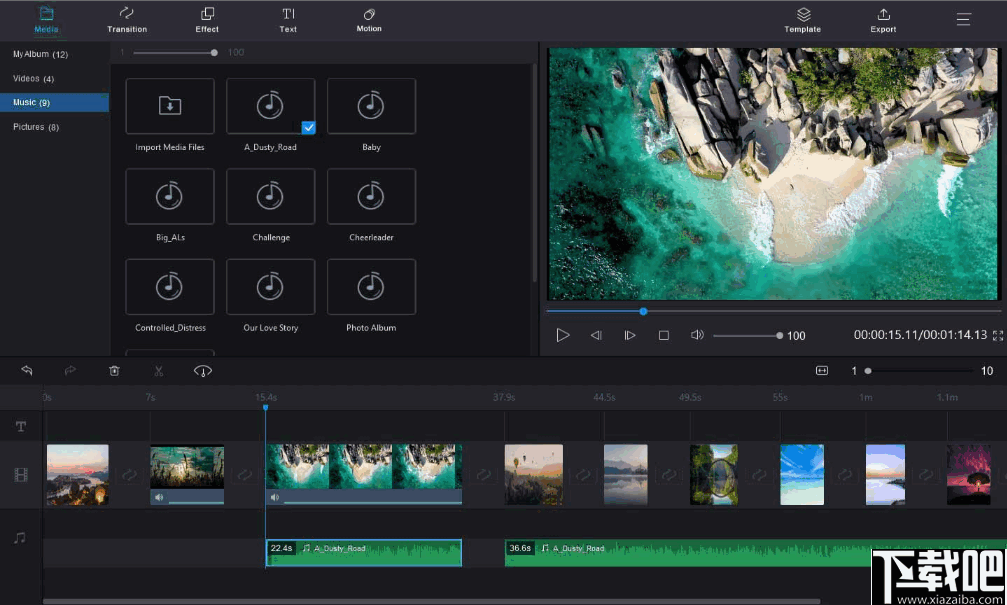Click Export at the top right
This screenshot has width=1007, height=605.
[x=883, y=20]
